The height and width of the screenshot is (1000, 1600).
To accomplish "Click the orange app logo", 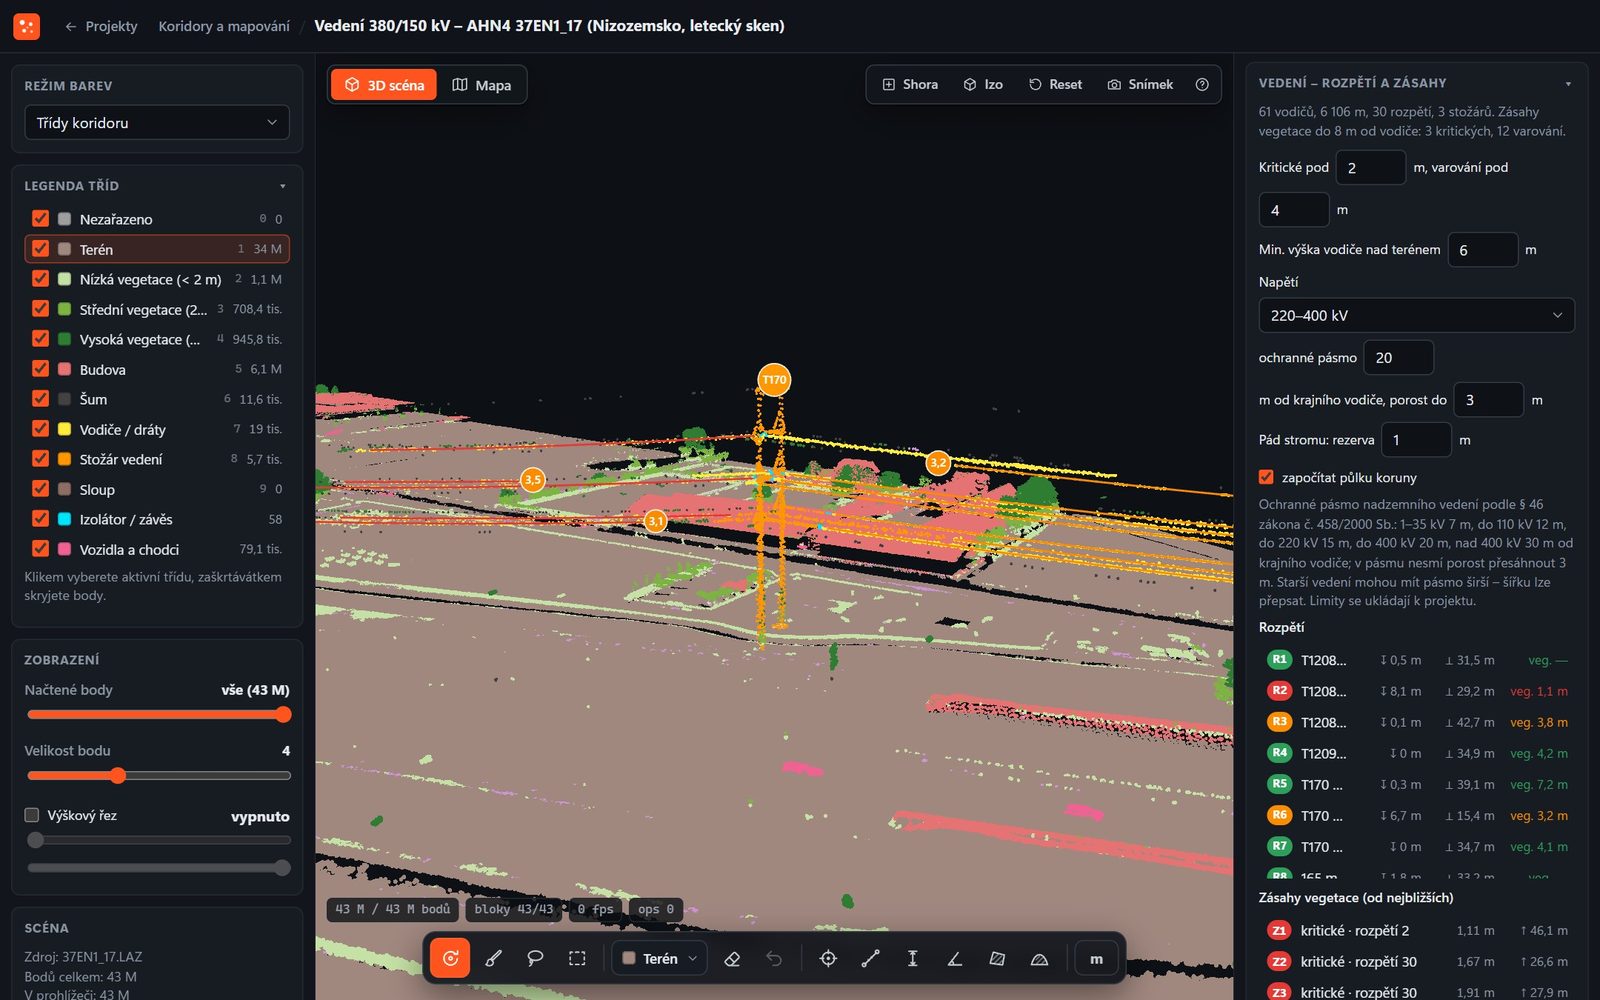I will 27,26.
